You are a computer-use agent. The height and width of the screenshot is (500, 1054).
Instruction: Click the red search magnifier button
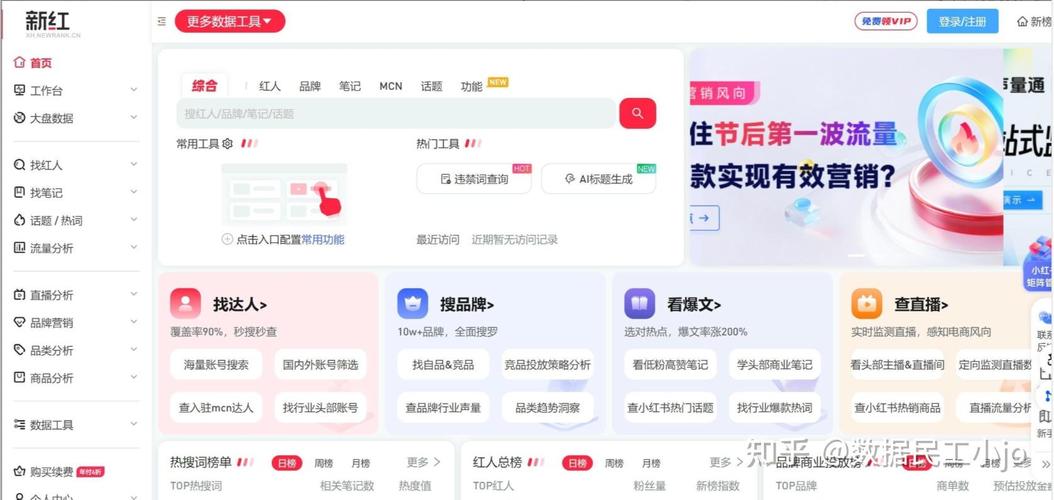coord(637,113)
